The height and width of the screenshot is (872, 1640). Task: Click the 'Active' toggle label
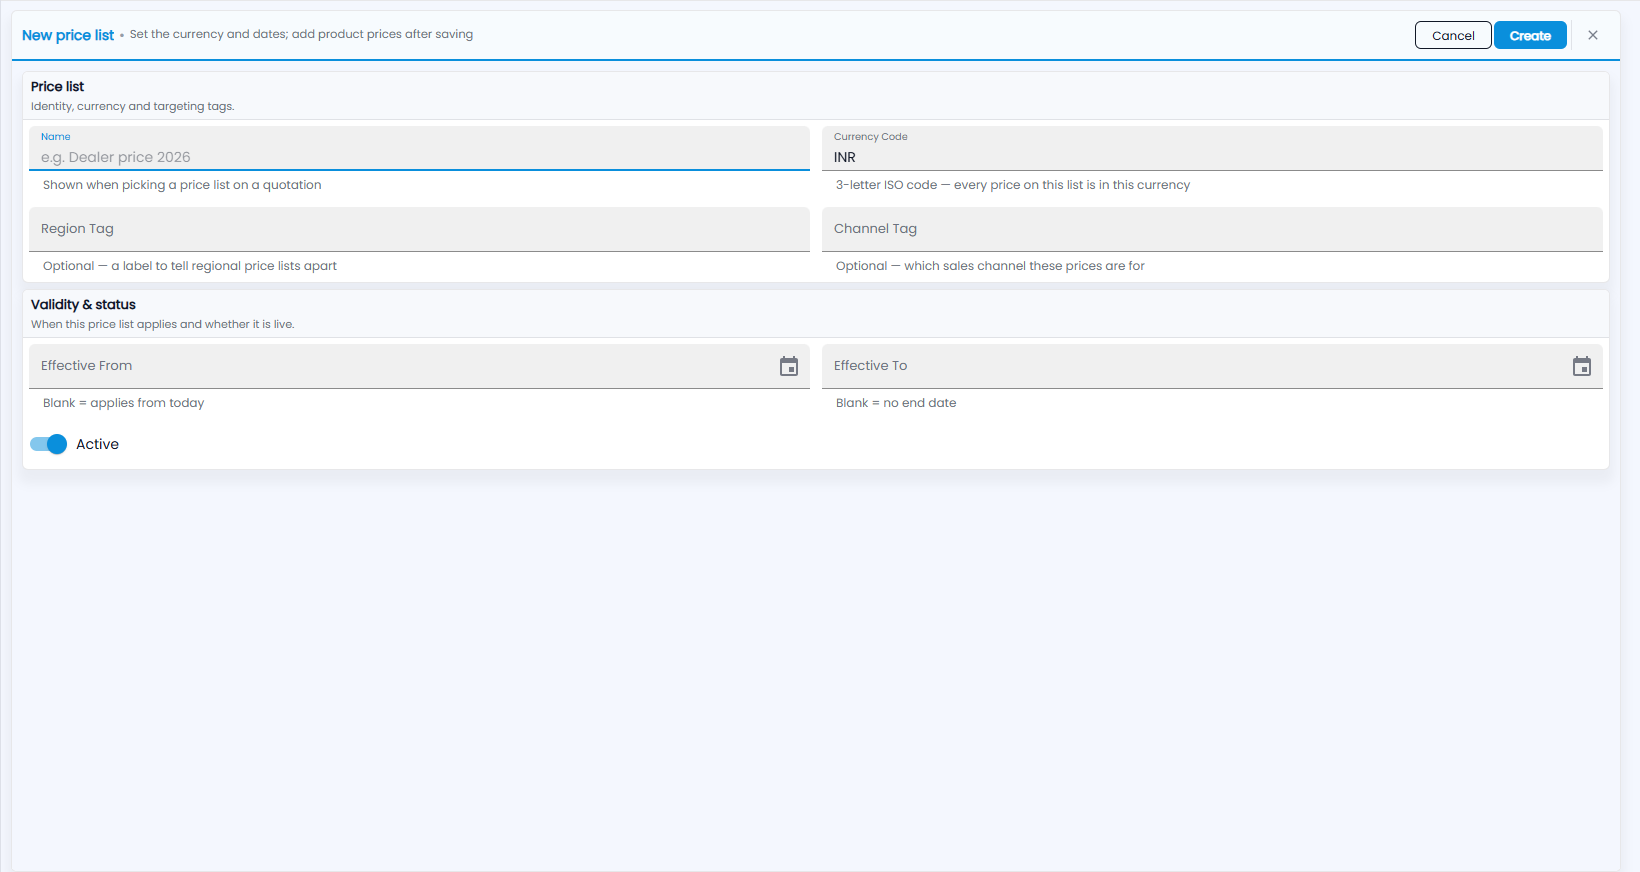(x=97, y=444)
